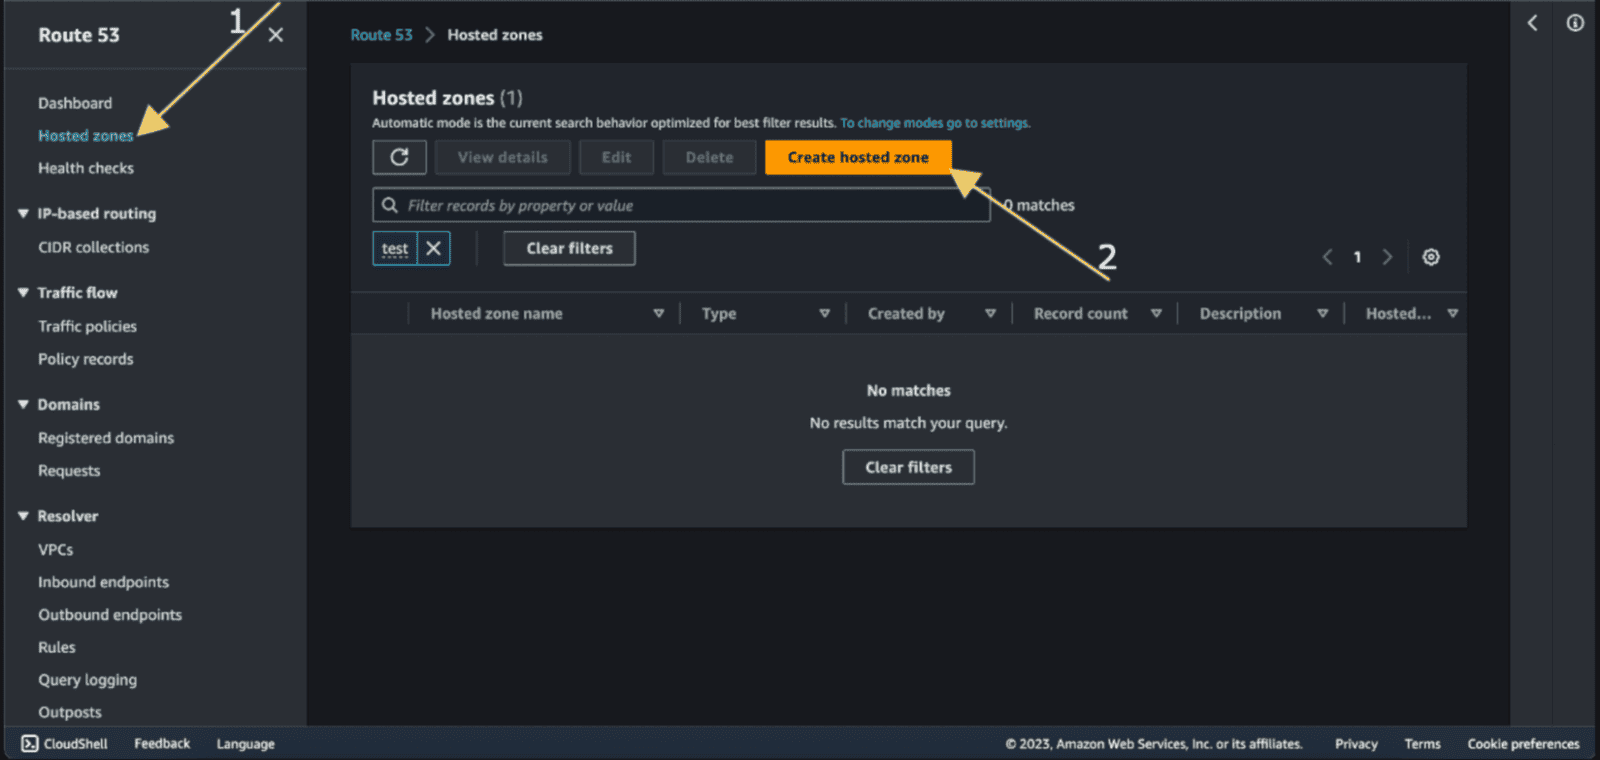Collapse the right side panel arrow

pyautogui.click(x=1532, y=23)
